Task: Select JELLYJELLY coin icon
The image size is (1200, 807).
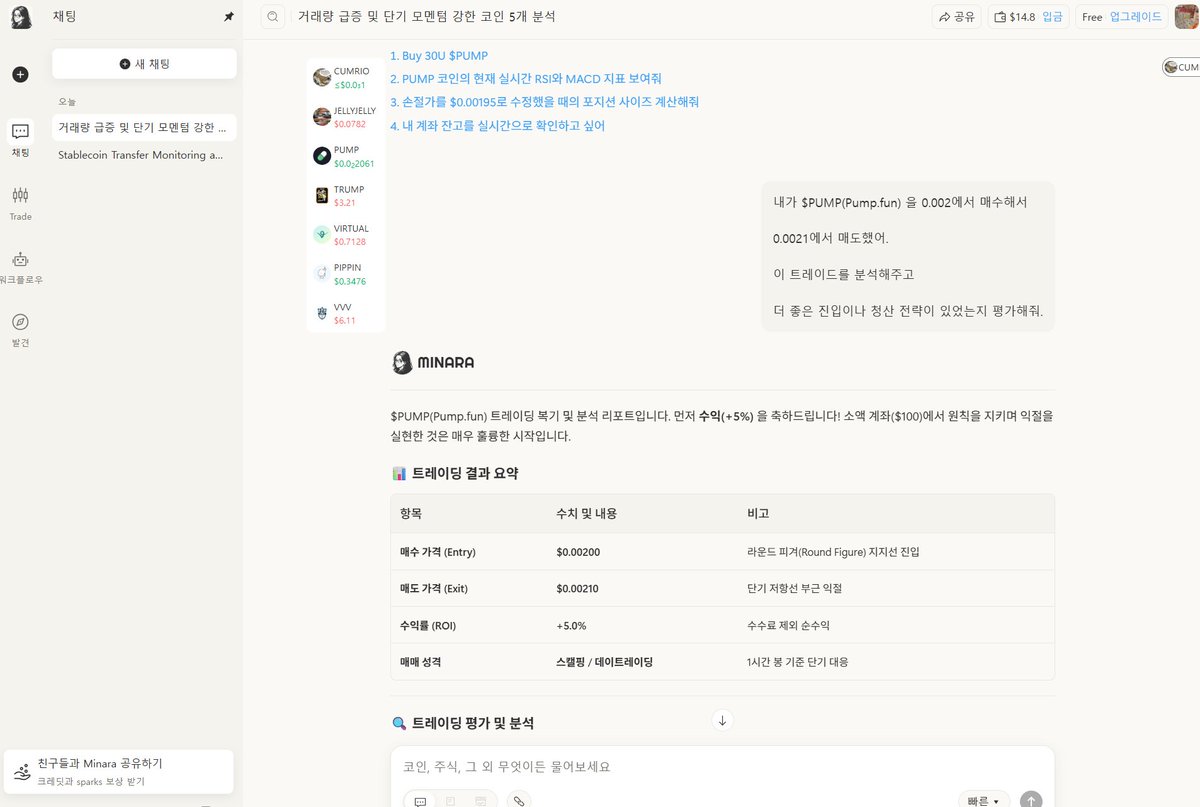Action: point(321,116)
